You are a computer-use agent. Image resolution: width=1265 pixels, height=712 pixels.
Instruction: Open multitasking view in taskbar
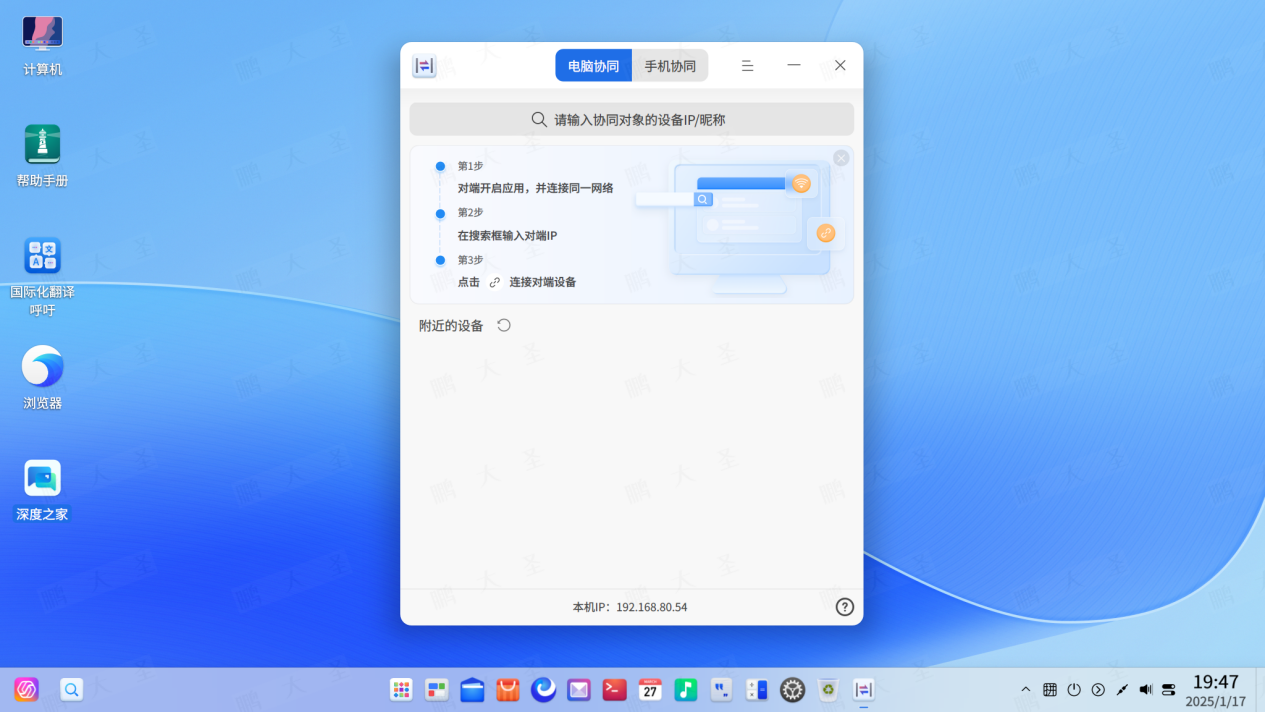coord(437,689)
